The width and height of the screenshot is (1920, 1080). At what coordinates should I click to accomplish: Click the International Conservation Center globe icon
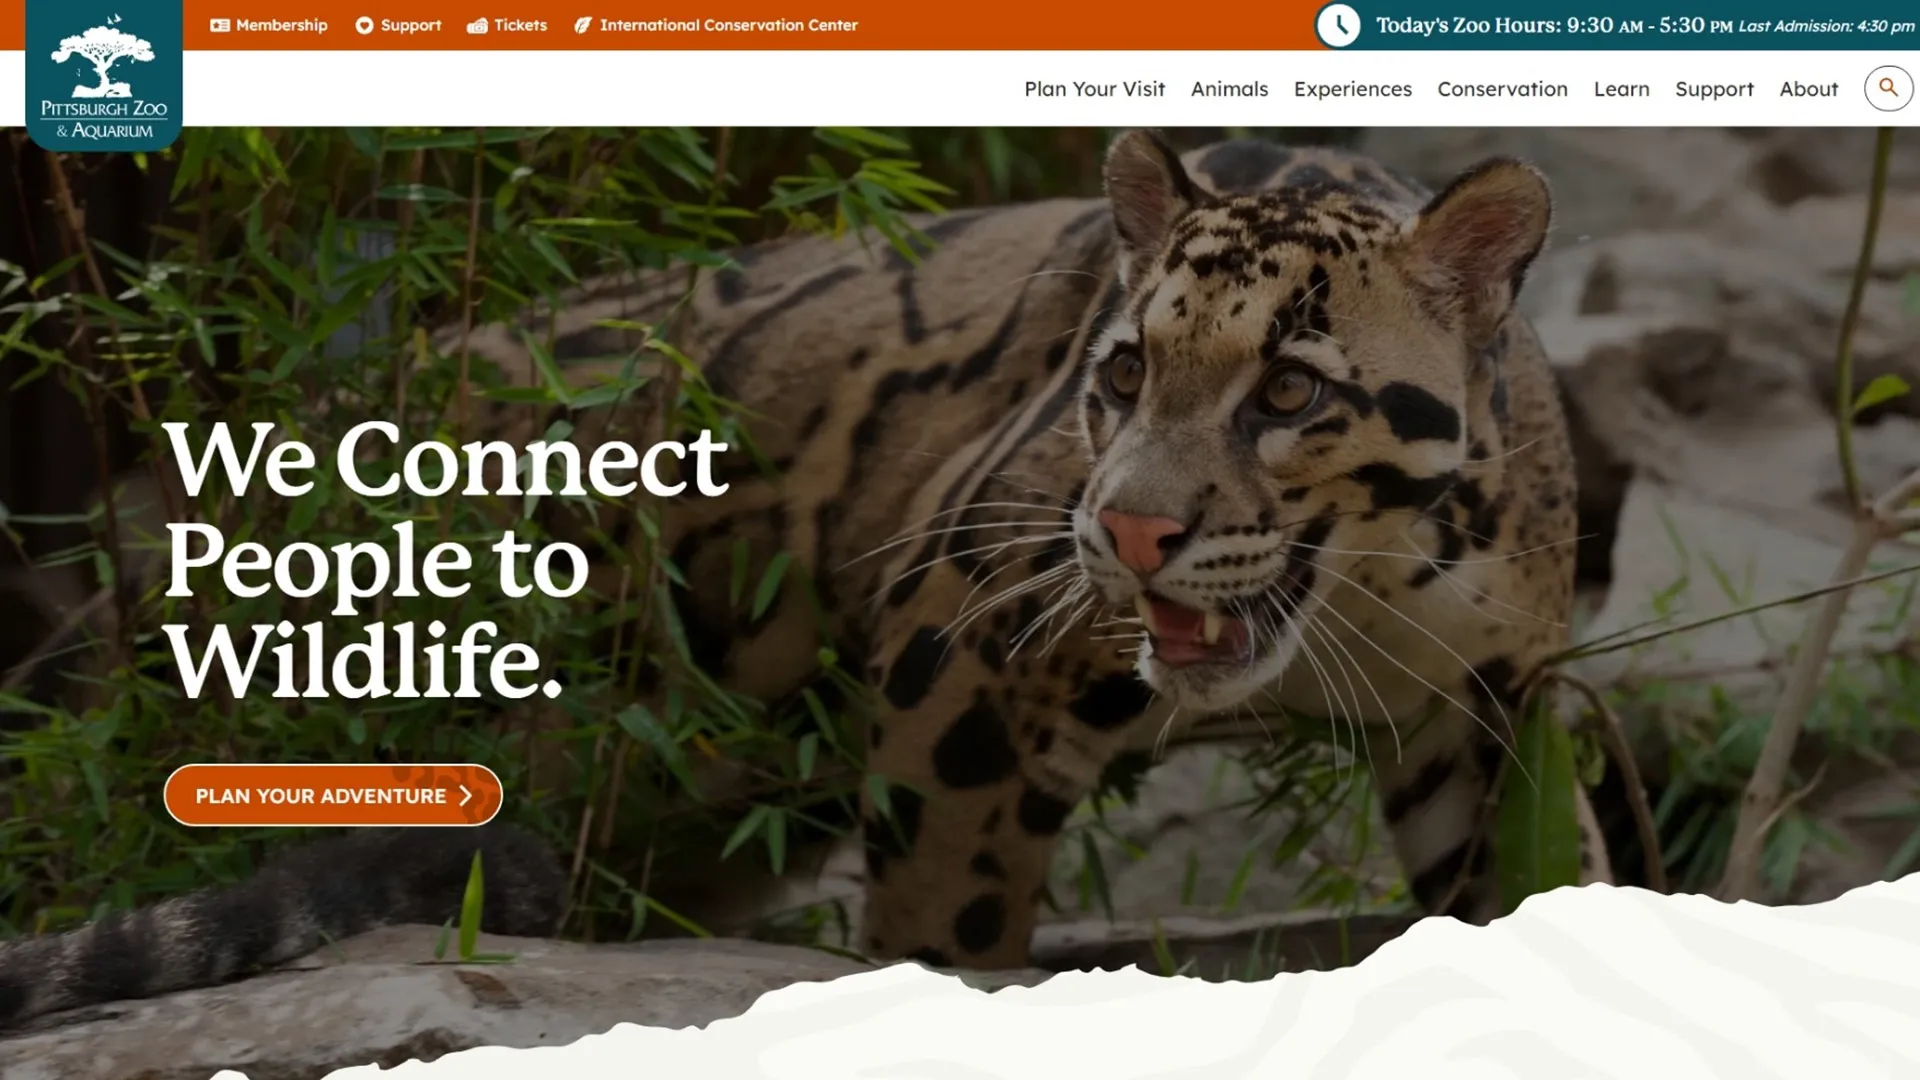584,25
